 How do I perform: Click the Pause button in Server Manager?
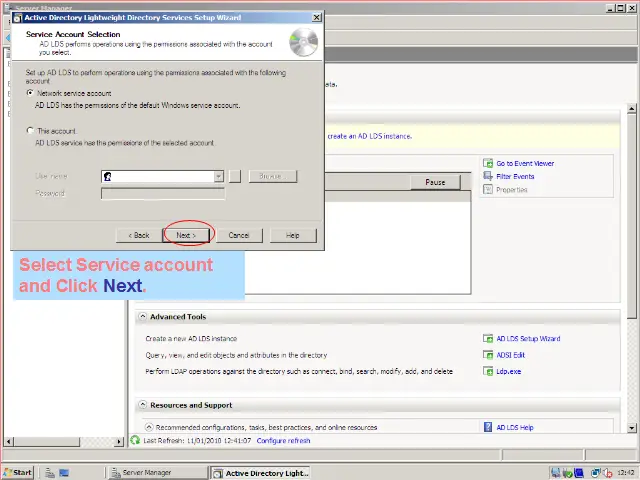[435, 182]
